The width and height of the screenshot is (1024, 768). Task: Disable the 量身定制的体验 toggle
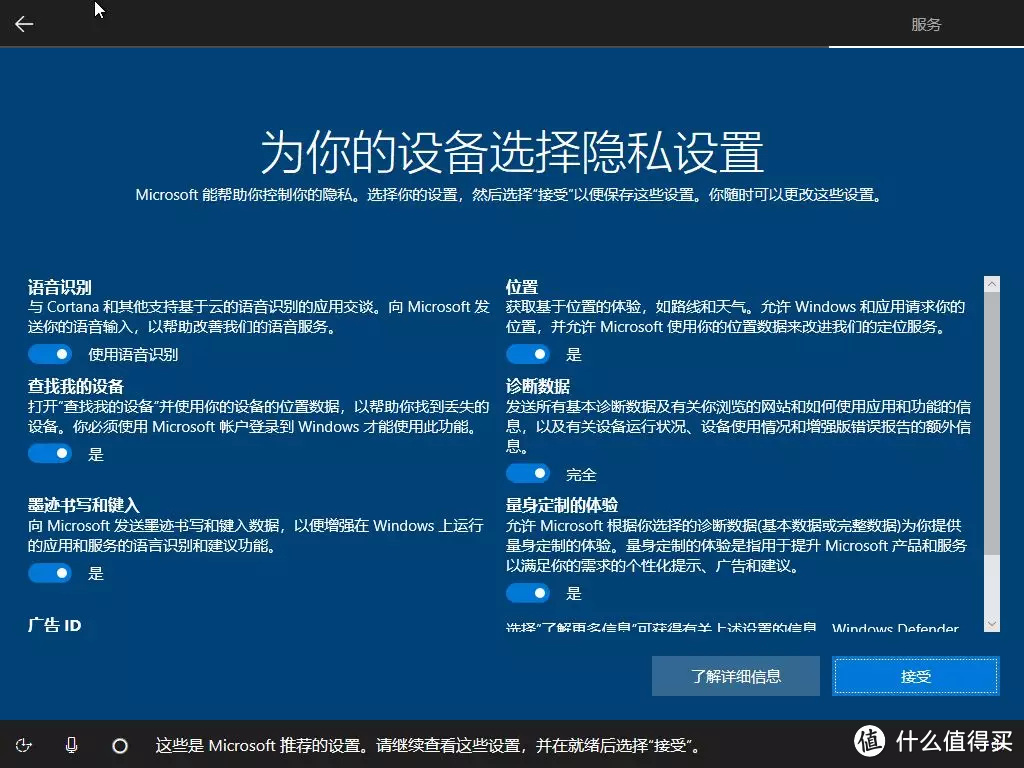pos(528,593)
